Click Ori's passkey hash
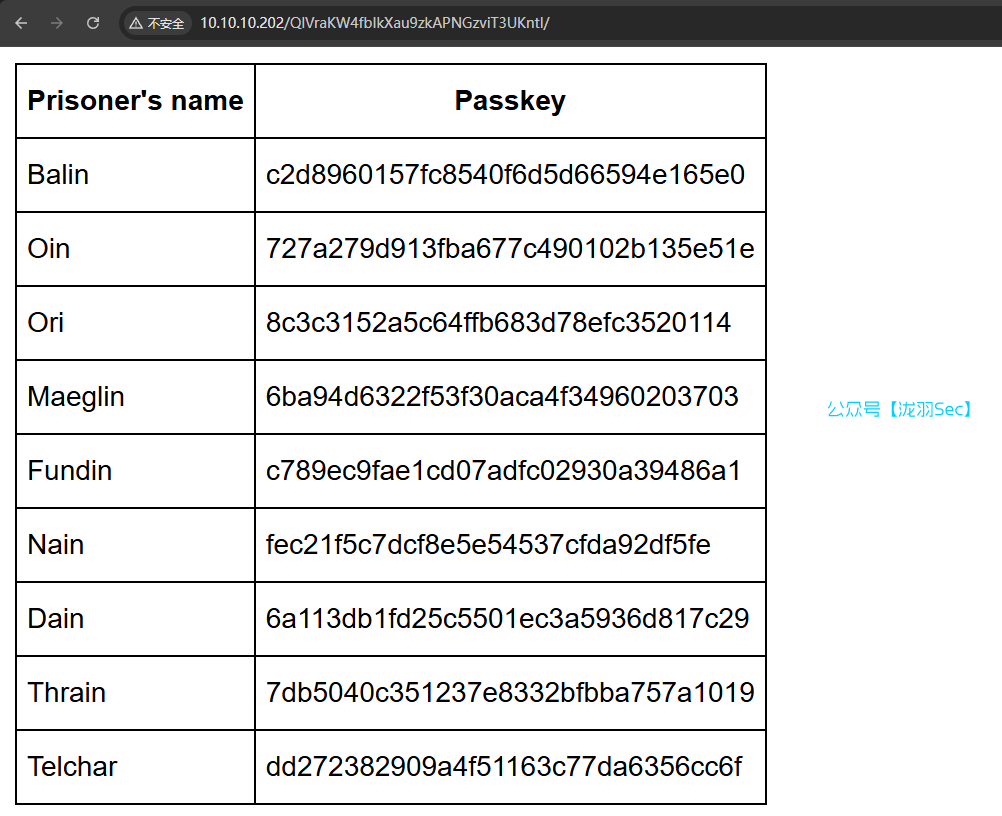This screenshot has width=1002, height=816. click(498, 323)
